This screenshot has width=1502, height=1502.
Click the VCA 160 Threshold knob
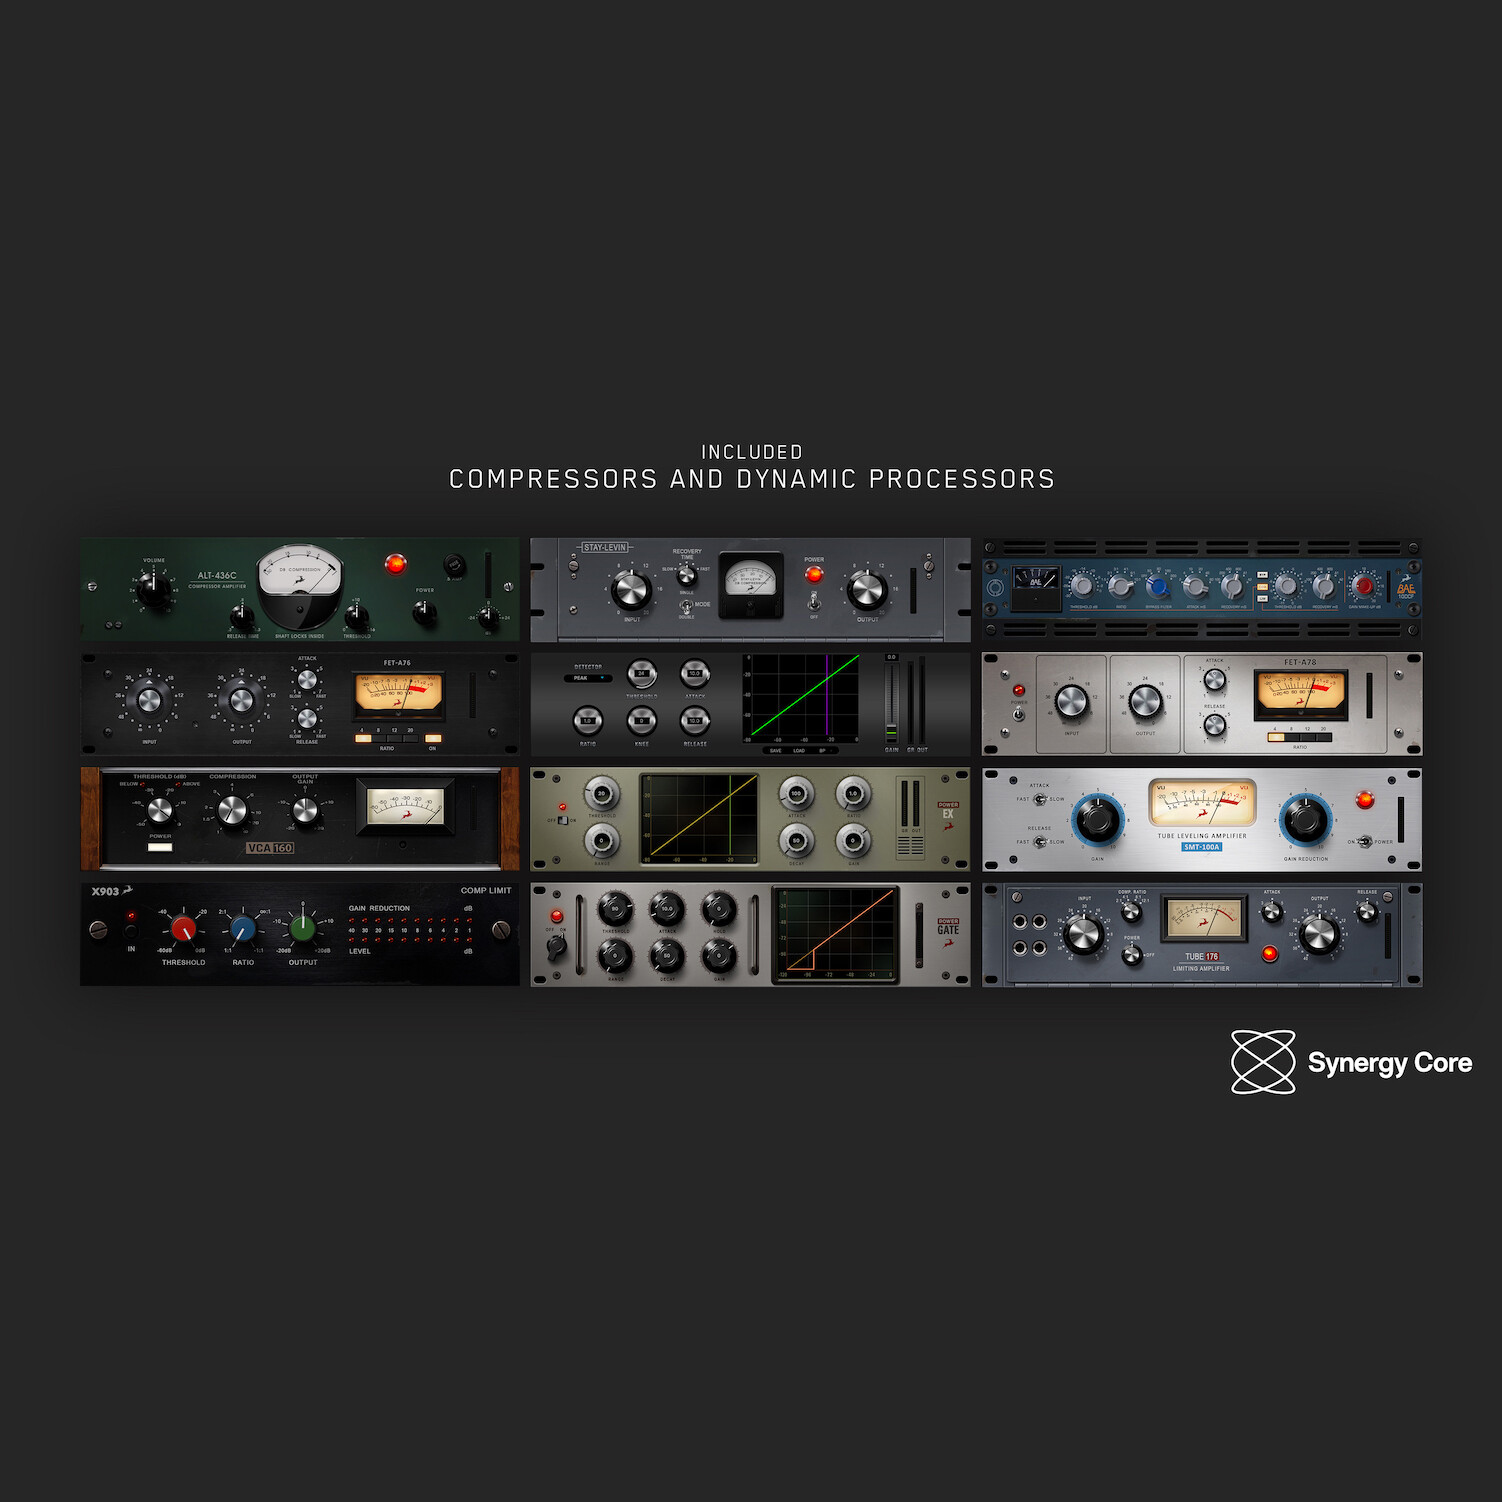click(x=159, y=810)
